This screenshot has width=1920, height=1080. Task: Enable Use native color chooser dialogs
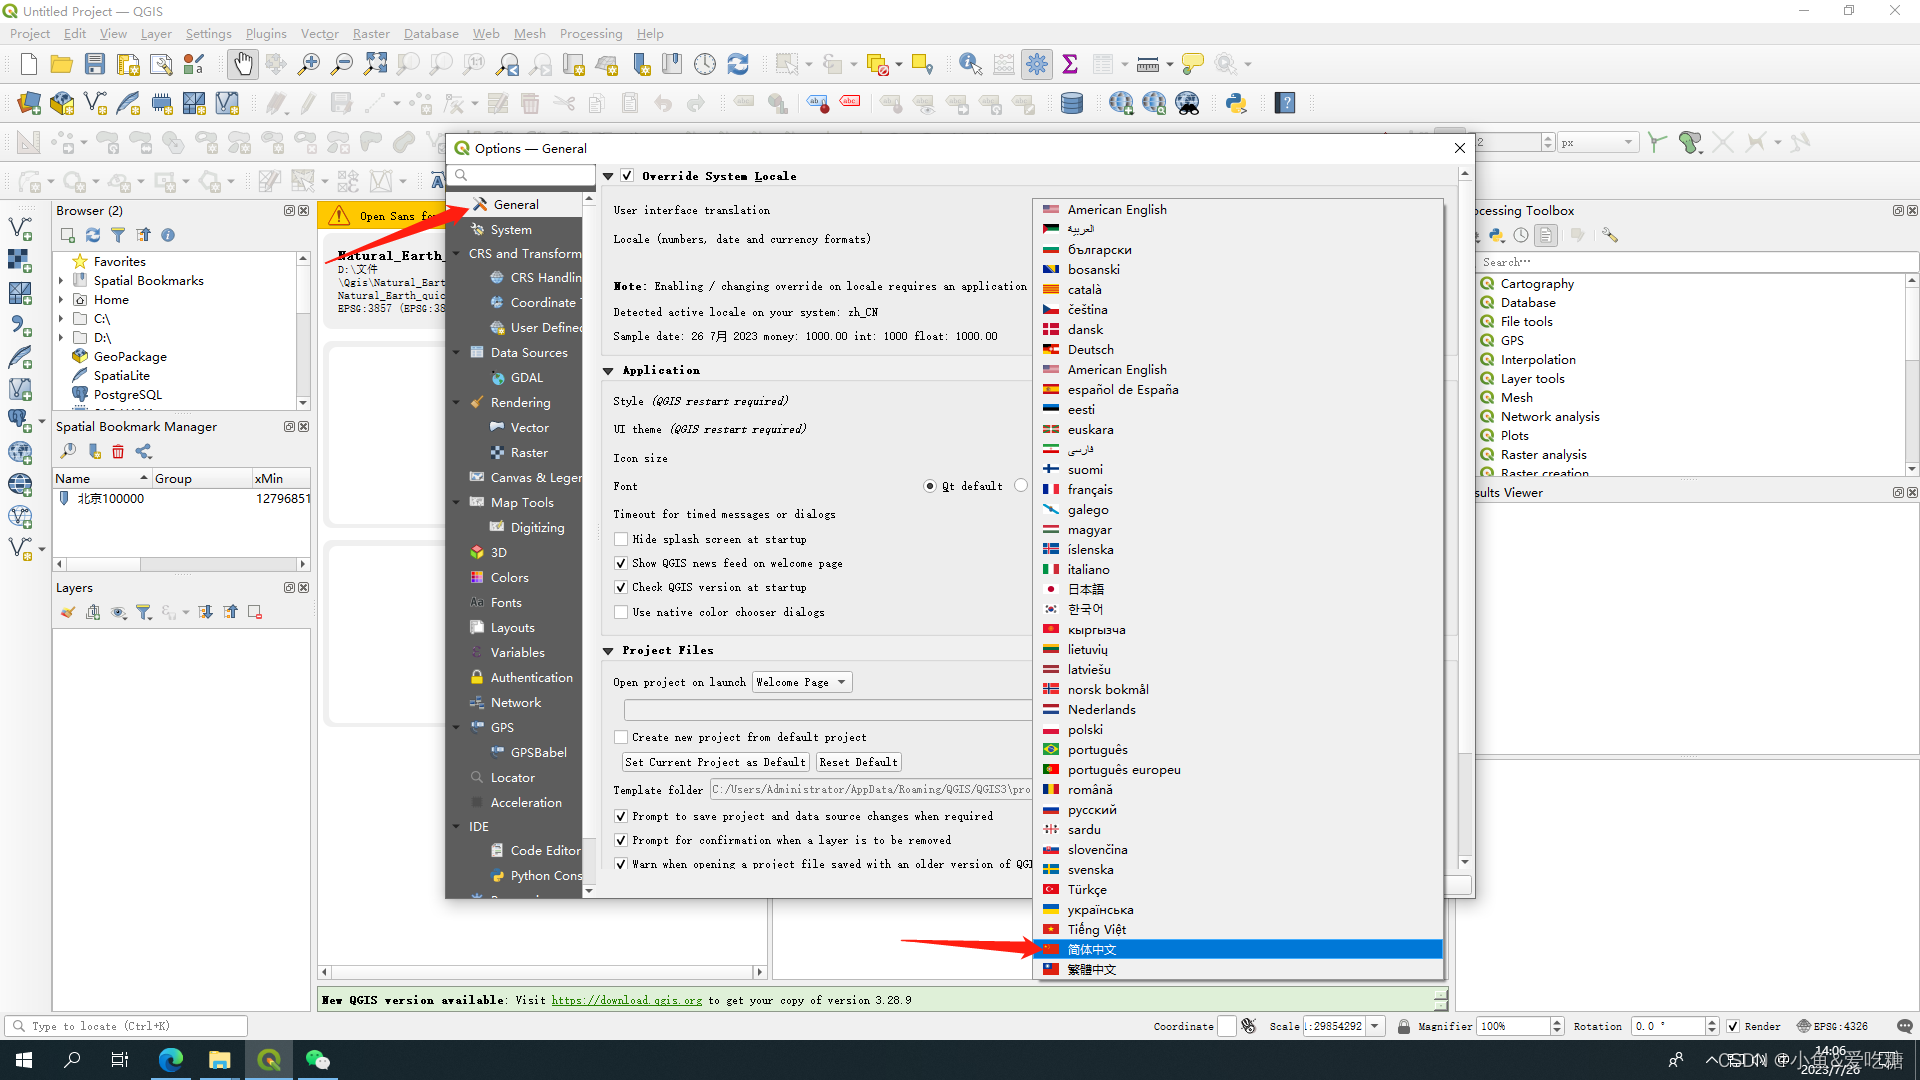tap(621, 612)
